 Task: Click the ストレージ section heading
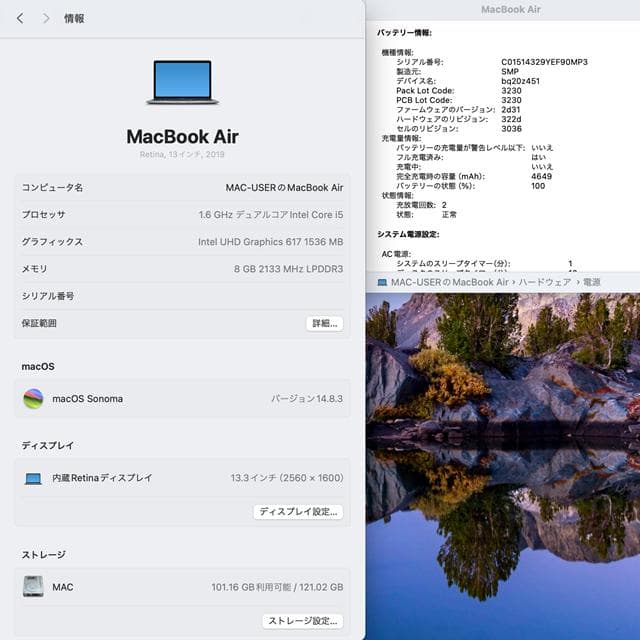[x=43, y=555]
